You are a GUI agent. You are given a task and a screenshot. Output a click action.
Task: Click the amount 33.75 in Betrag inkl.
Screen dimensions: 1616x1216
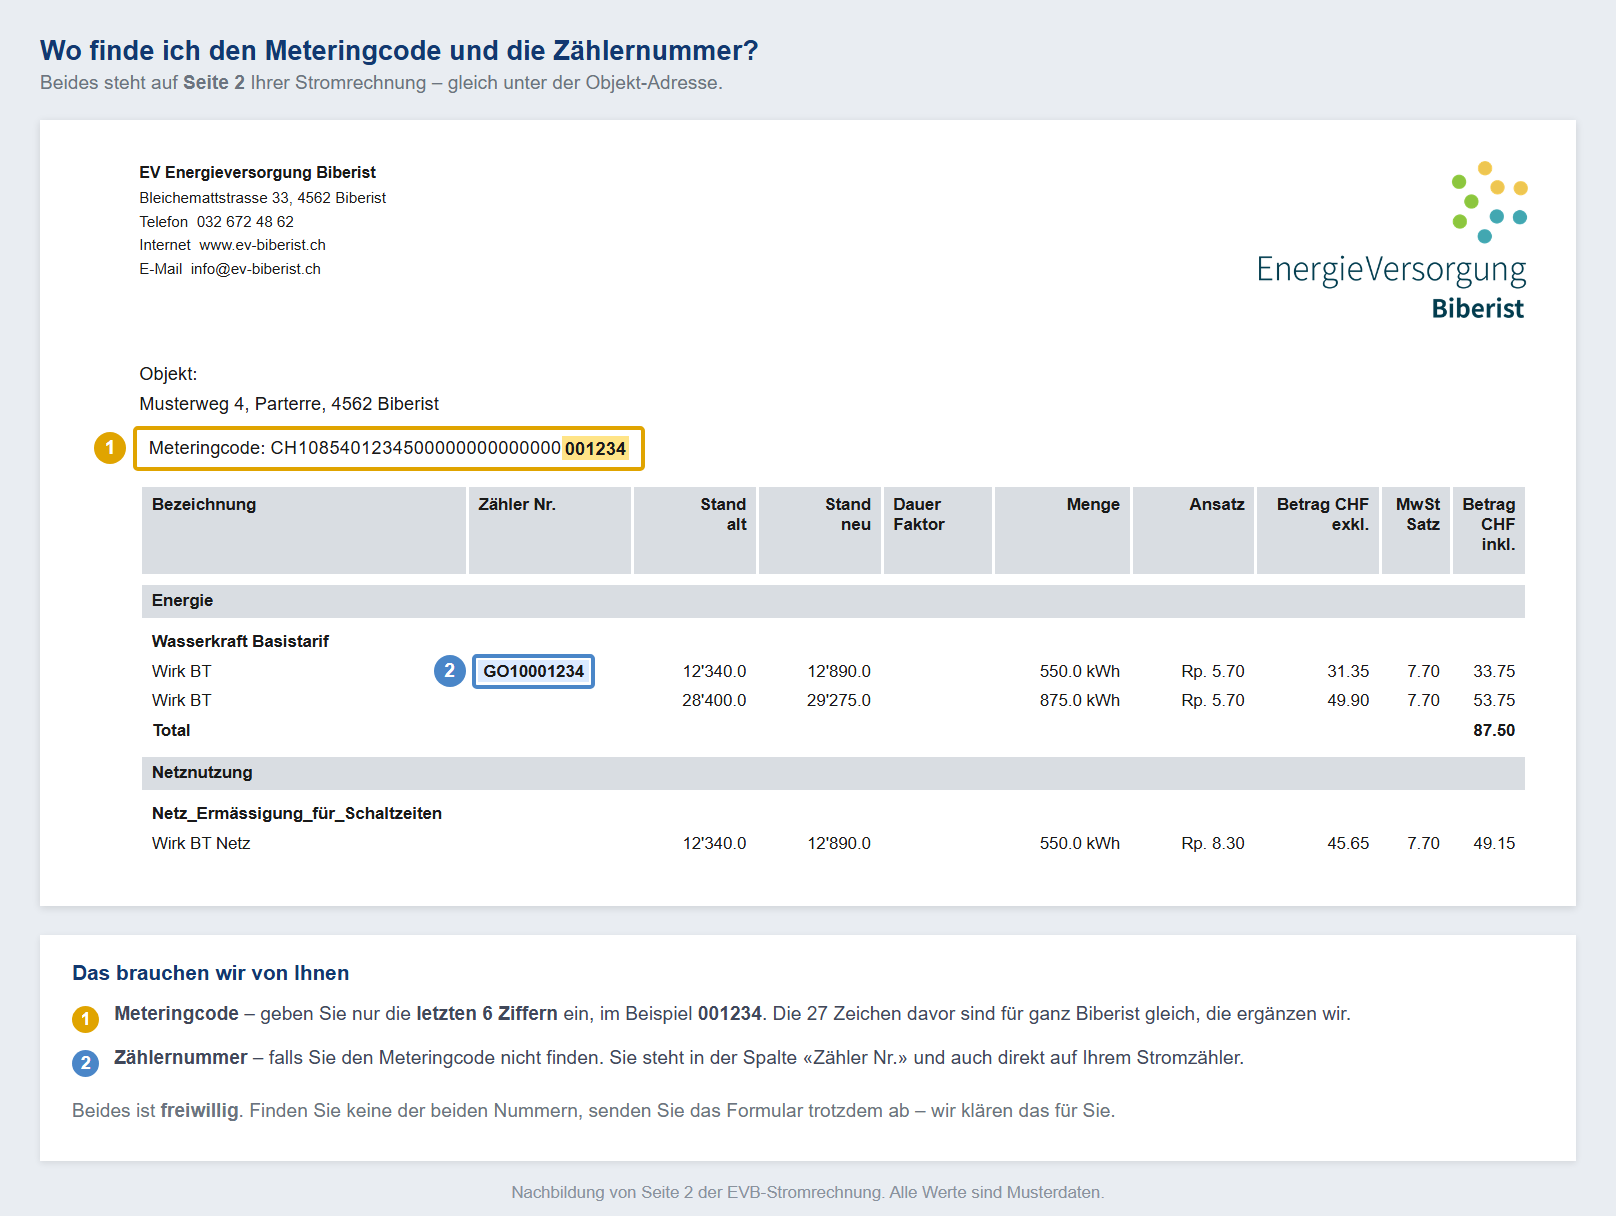tap(1494, 671)
